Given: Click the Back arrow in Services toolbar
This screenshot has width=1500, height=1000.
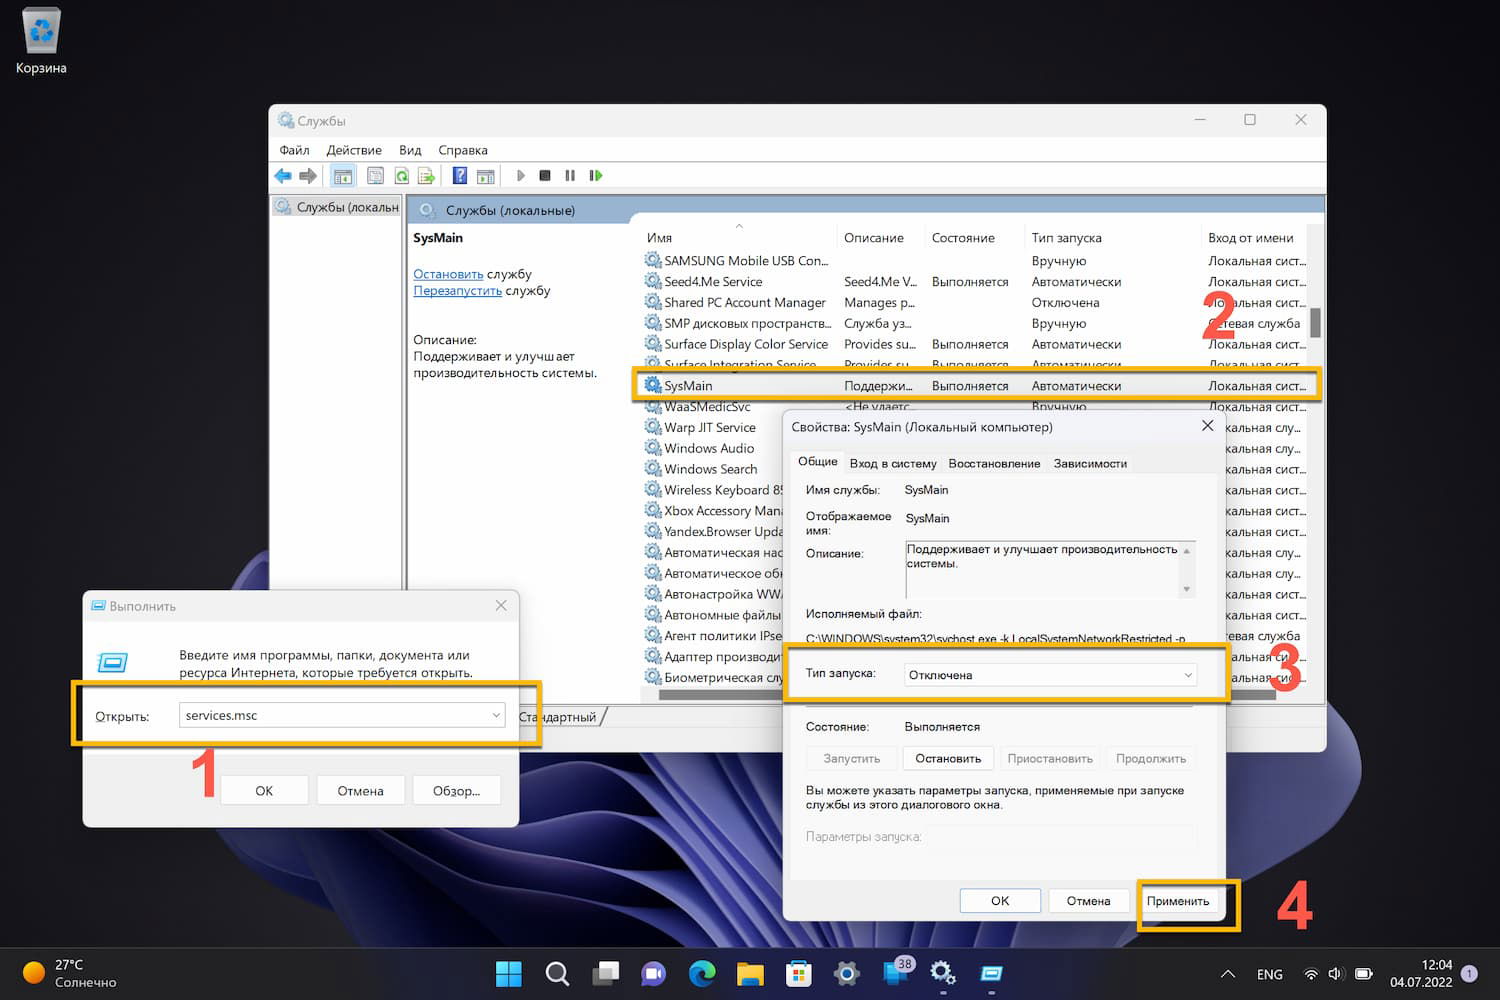Looking at the screenshot, I should tap(283, 176).
